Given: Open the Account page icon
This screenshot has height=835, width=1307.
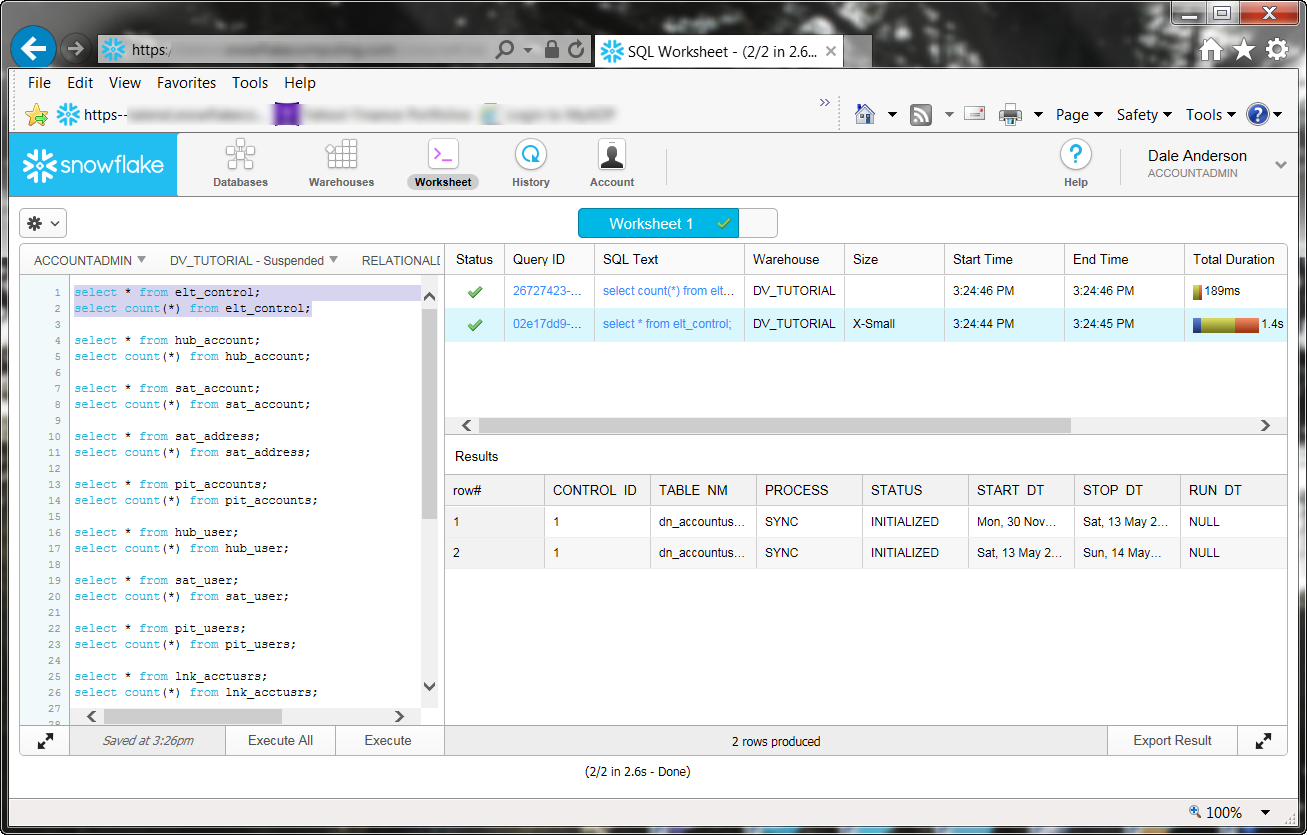Looking at the screenshot, I should (x=611, y=156).
